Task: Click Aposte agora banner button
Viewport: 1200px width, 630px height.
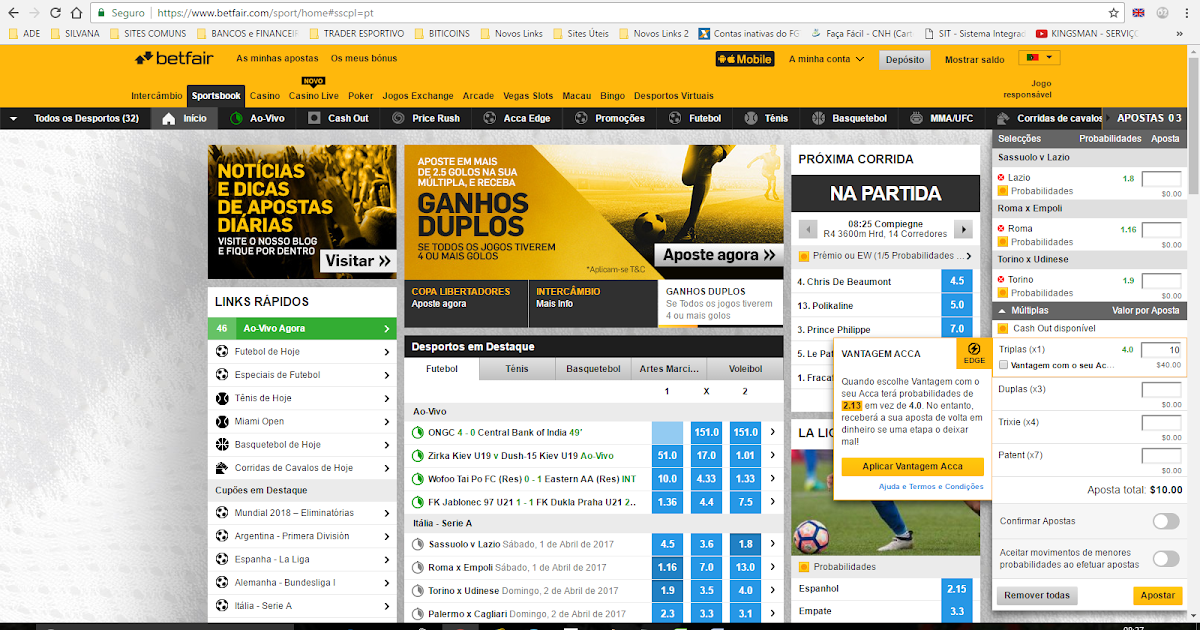Action: coord(719,255)
